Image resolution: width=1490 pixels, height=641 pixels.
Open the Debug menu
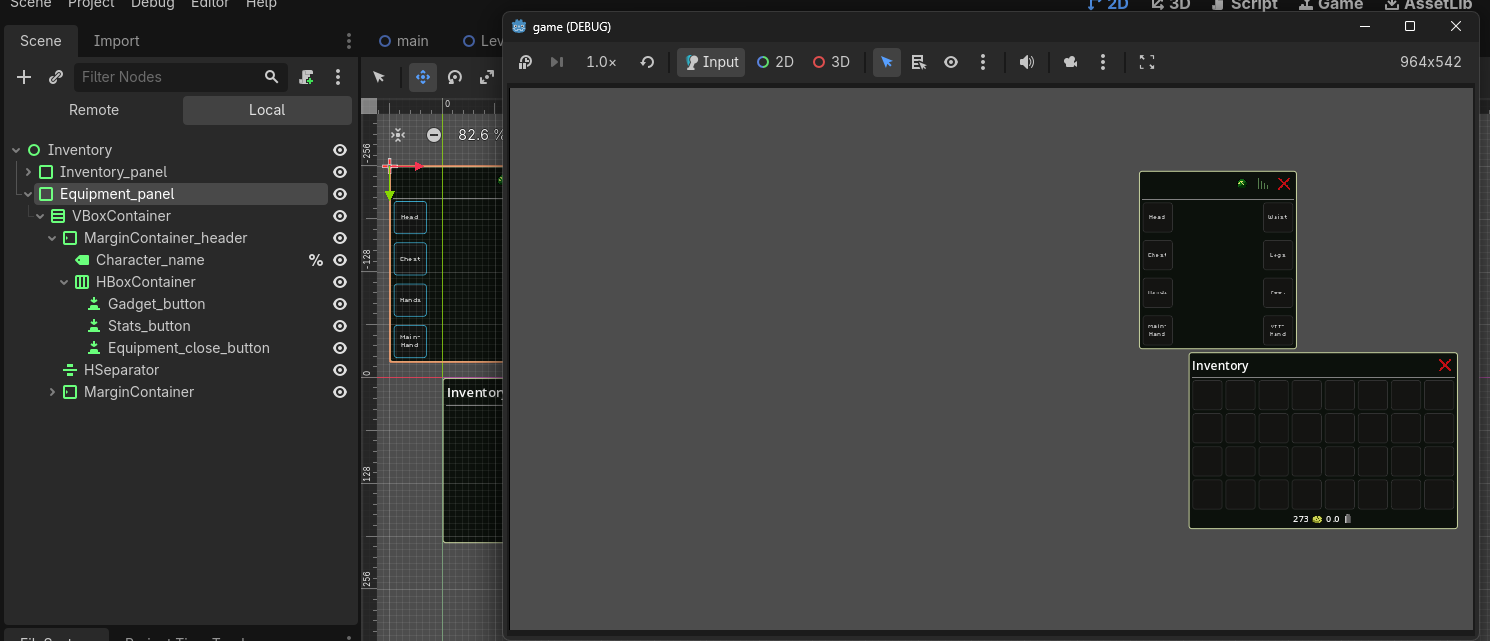(153, 4)
